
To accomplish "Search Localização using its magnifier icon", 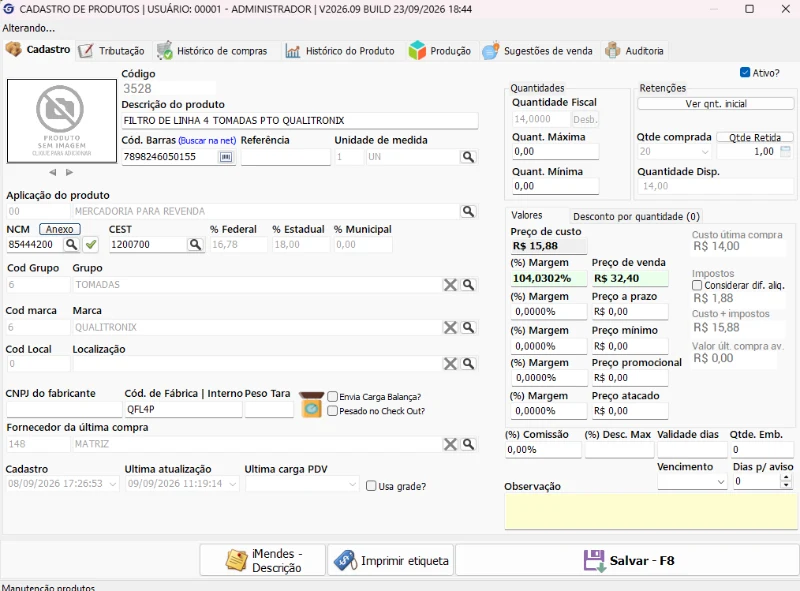I will (468, 363).
